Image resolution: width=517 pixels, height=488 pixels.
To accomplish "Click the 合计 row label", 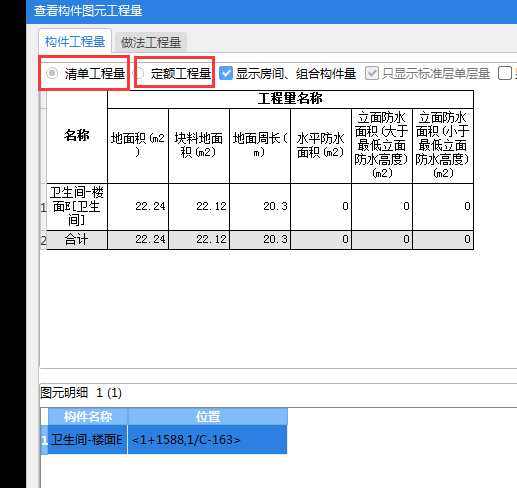I will (77, 240).
